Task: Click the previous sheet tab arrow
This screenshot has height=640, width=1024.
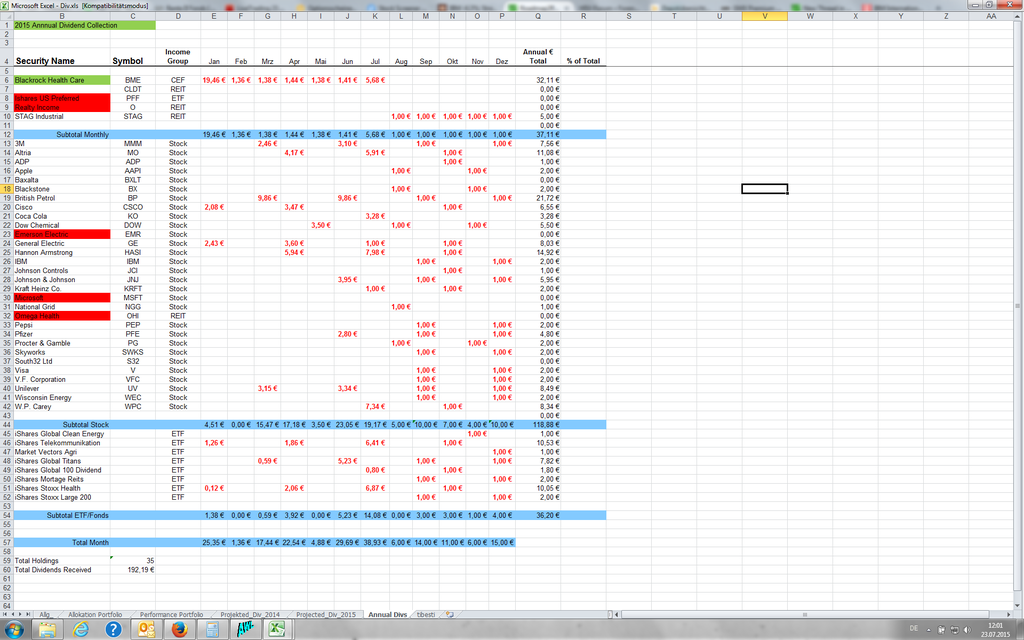Action: click(x=13, y=615)
